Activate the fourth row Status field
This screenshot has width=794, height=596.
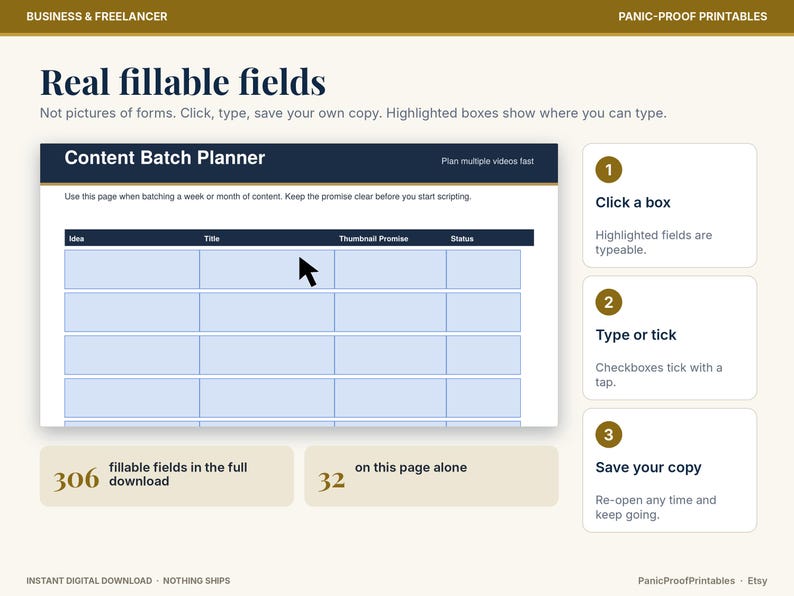tap(484, 398)
